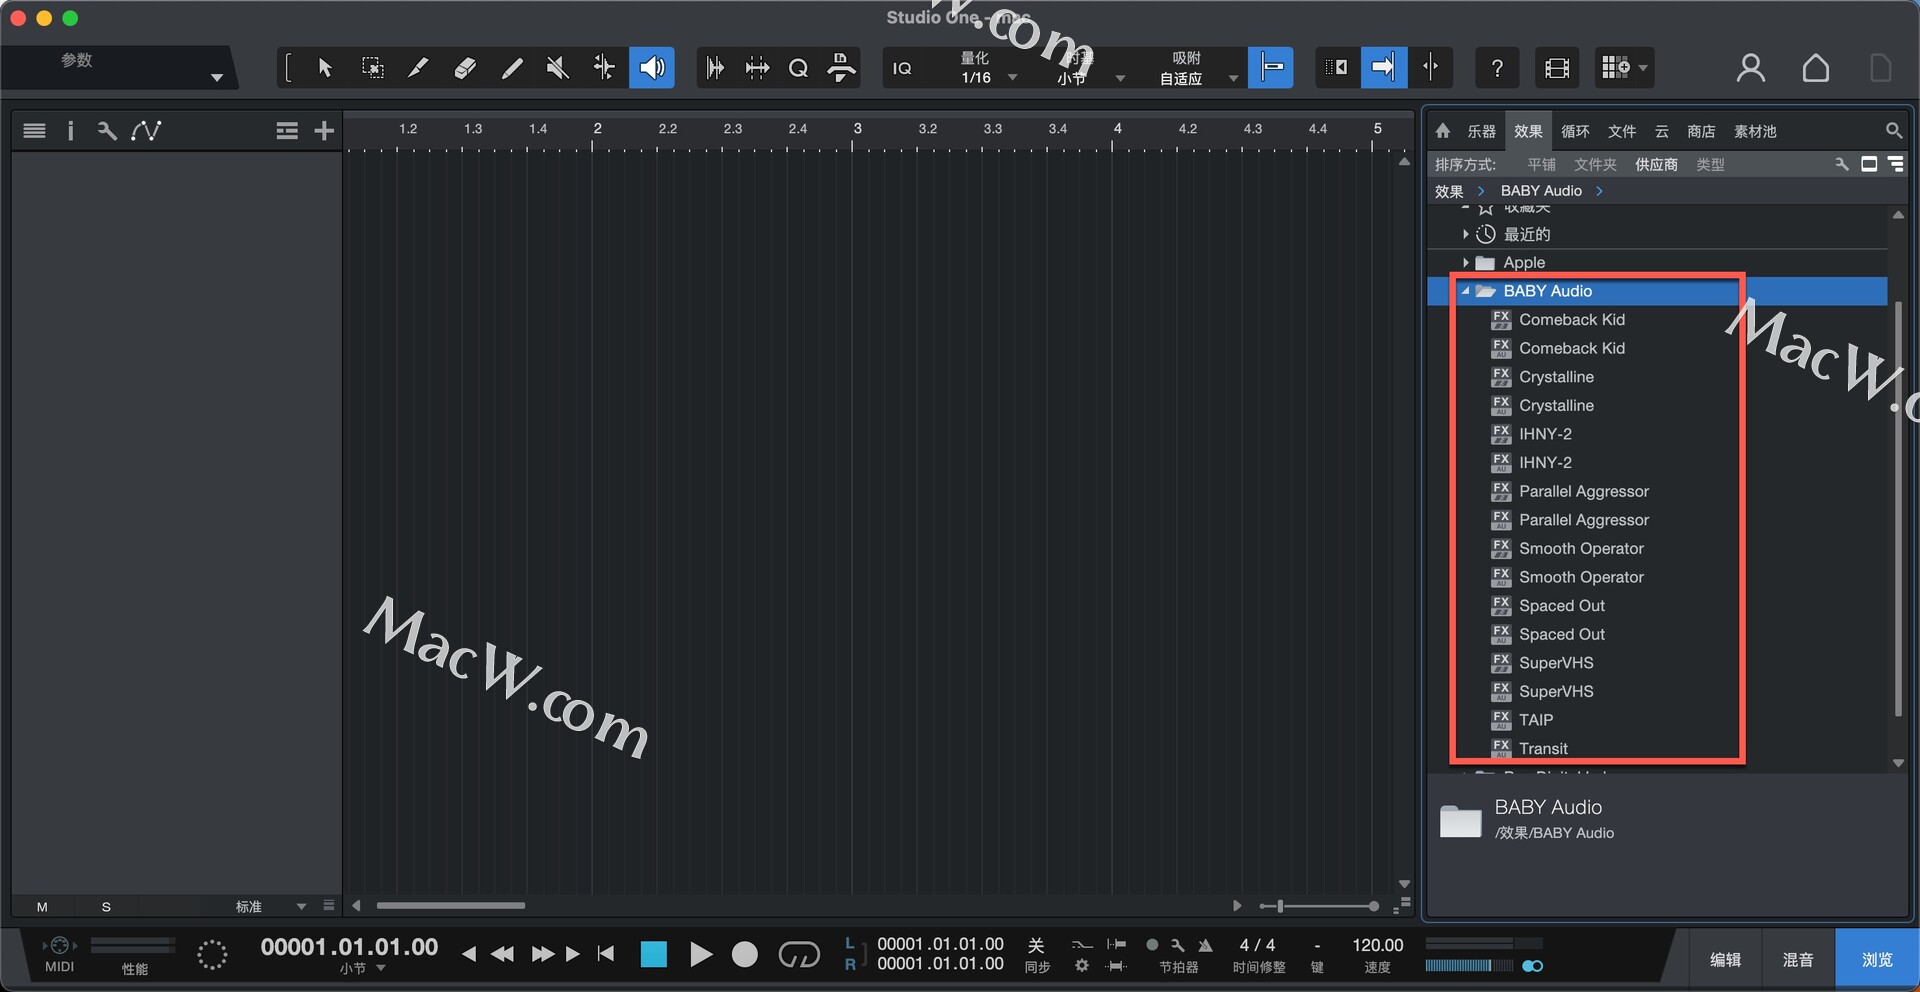This screenshot has height=992, width=1920.
Task: Open the layout grid dropdown arrow
Action: (x=1643, y=68)
